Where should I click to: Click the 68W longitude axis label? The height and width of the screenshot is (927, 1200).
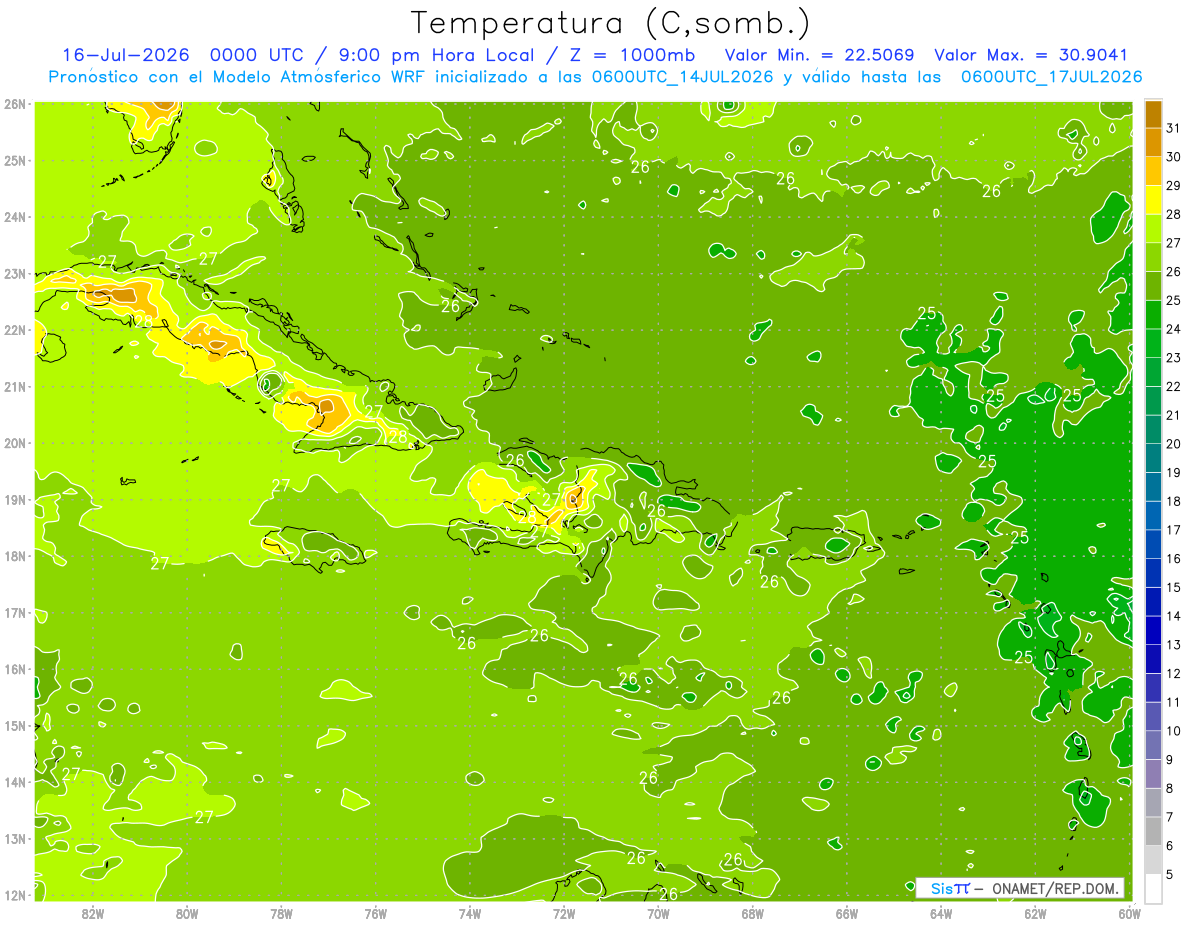pyautogui.click(x=752, y=913)
